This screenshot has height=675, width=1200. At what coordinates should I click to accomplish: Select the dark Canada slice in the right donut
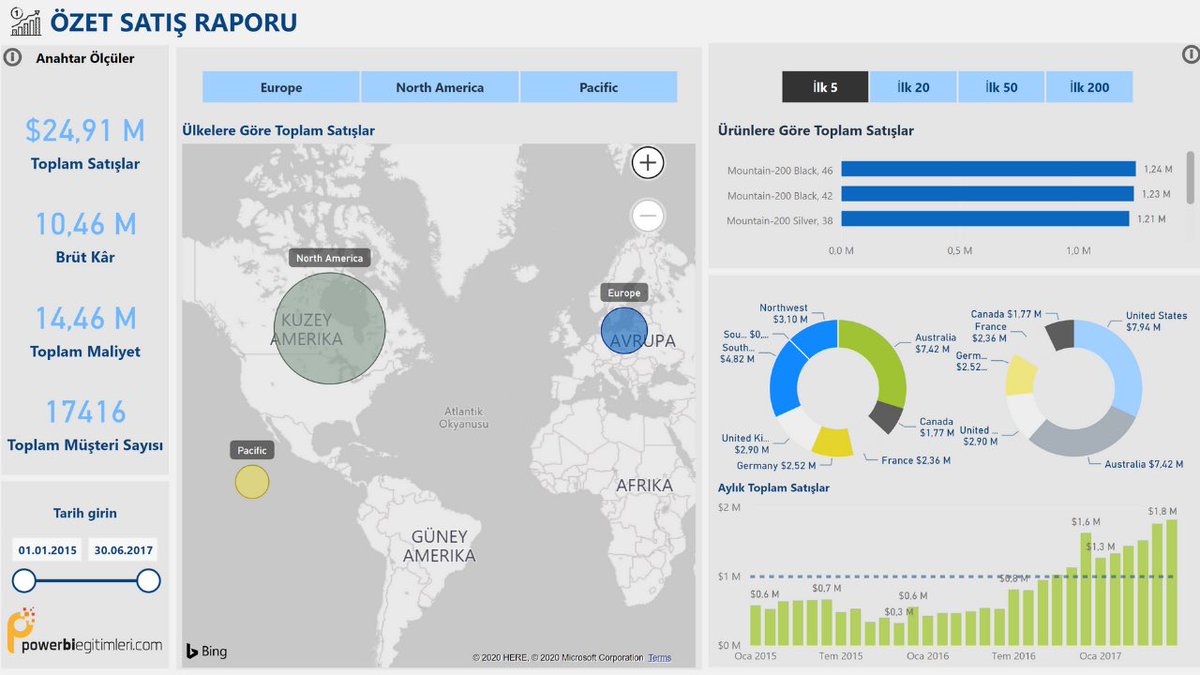point(1059,335)
